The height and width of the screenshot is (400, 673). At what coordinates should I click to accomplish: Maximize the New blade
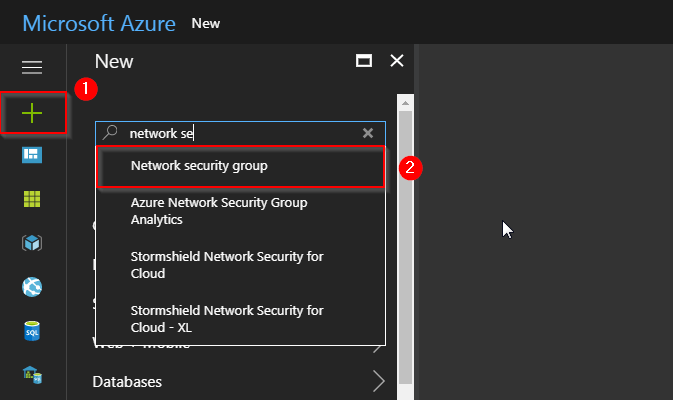(363, 61)
